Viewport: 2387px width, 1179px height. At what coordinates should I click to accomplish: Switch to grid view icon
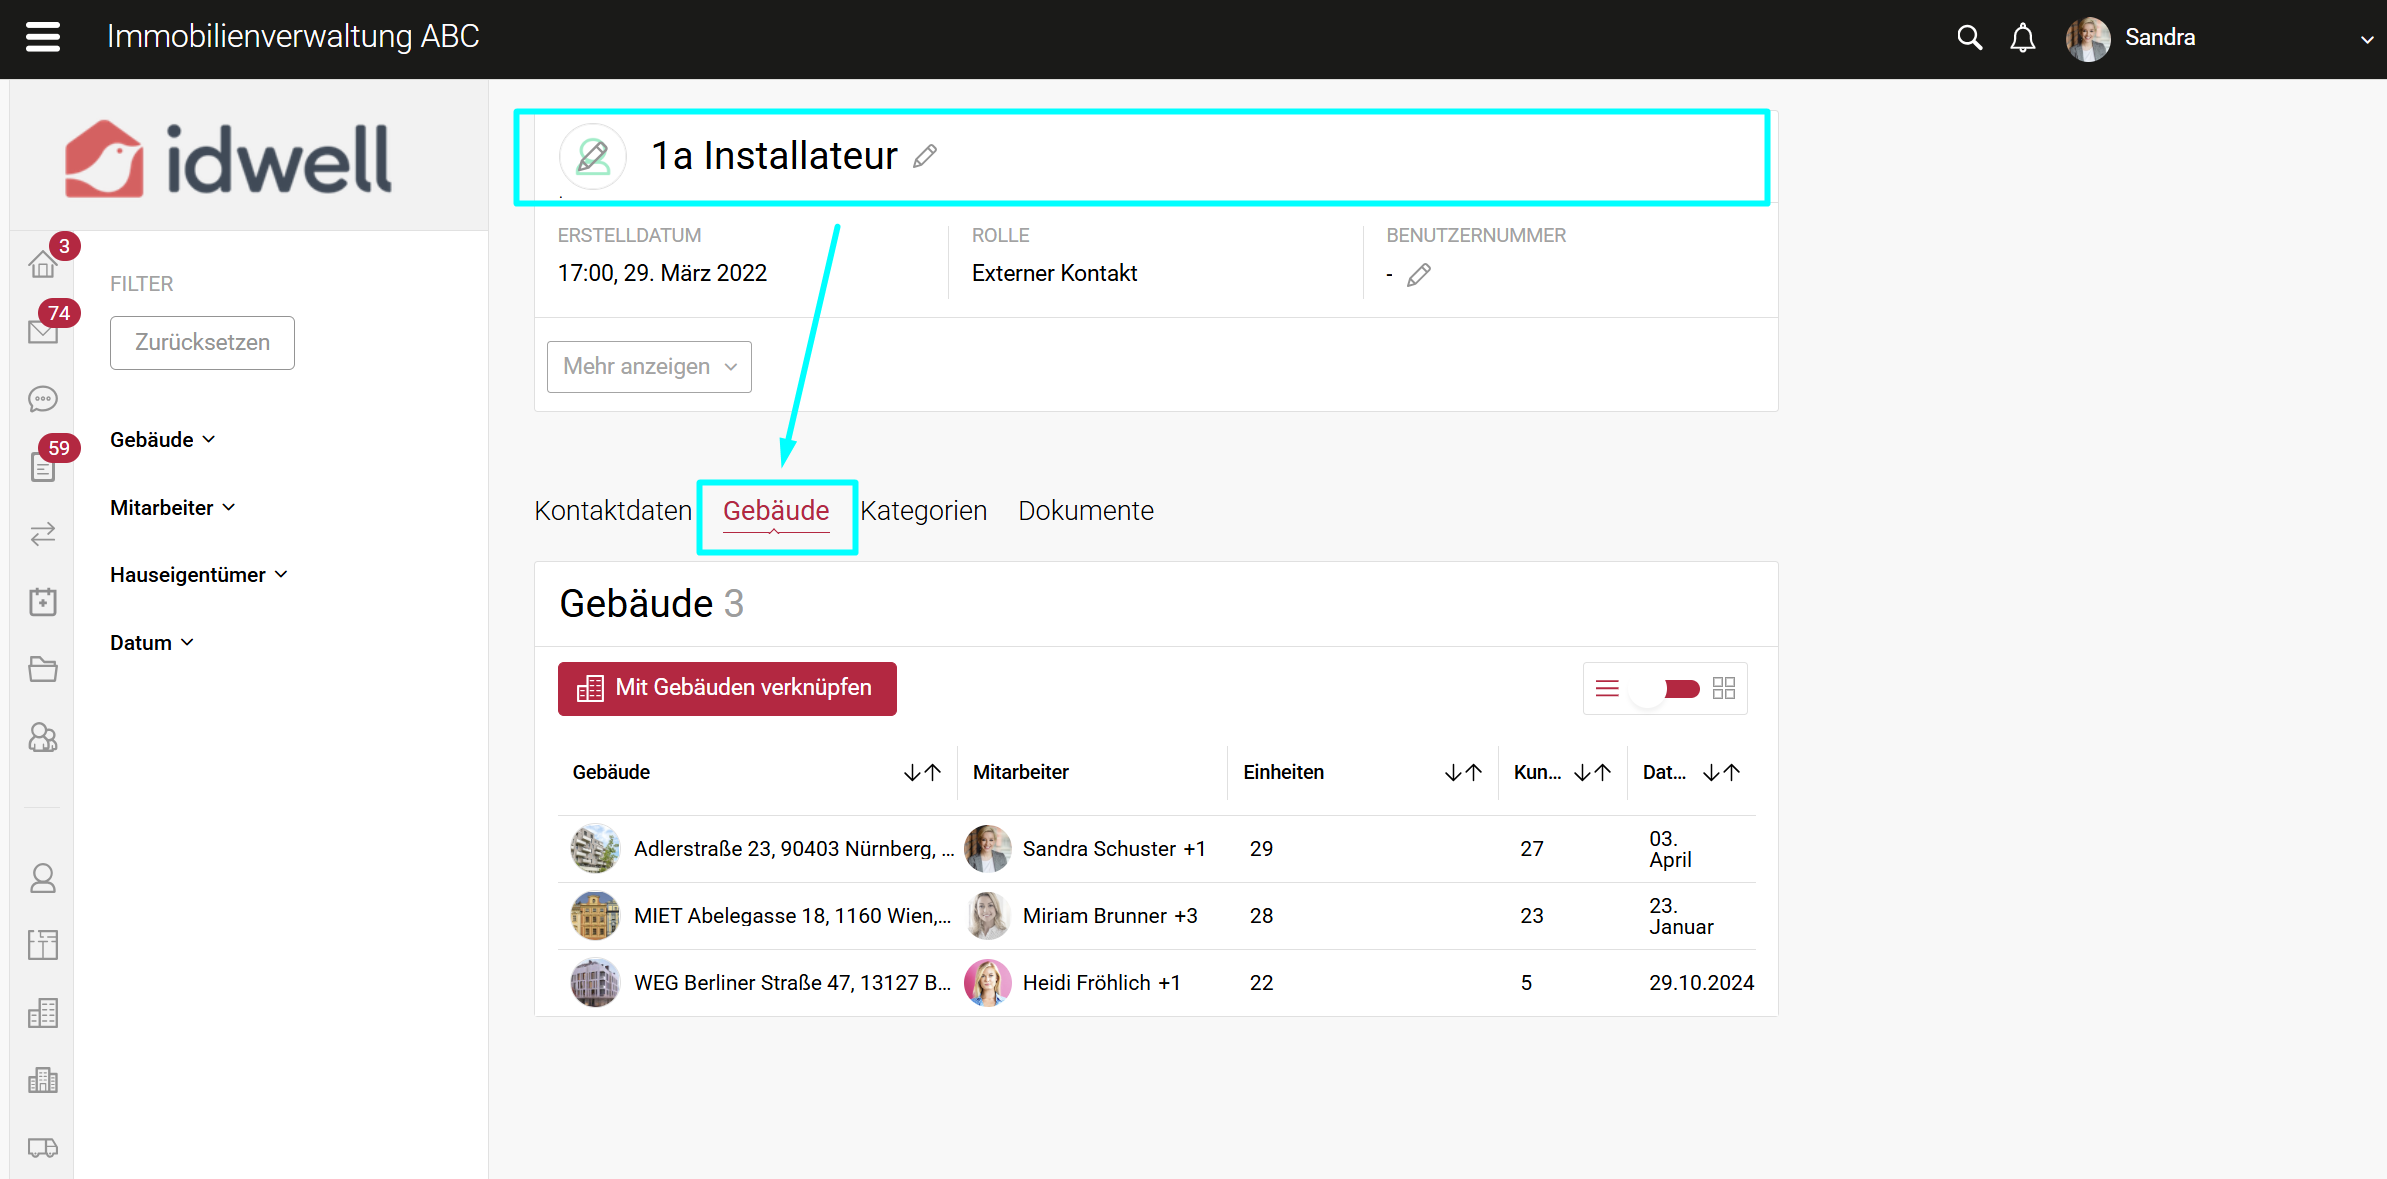click(x=1723, y=688)
